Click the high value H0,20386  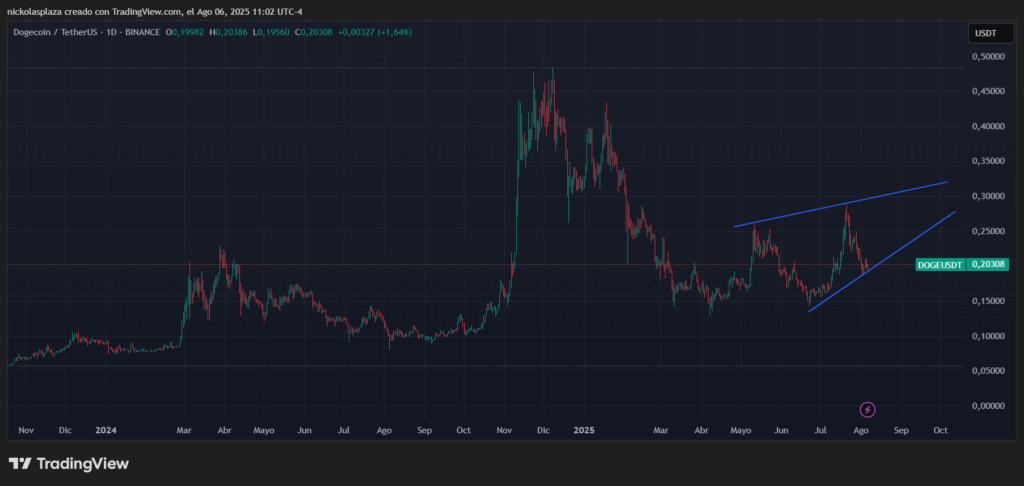229,32
